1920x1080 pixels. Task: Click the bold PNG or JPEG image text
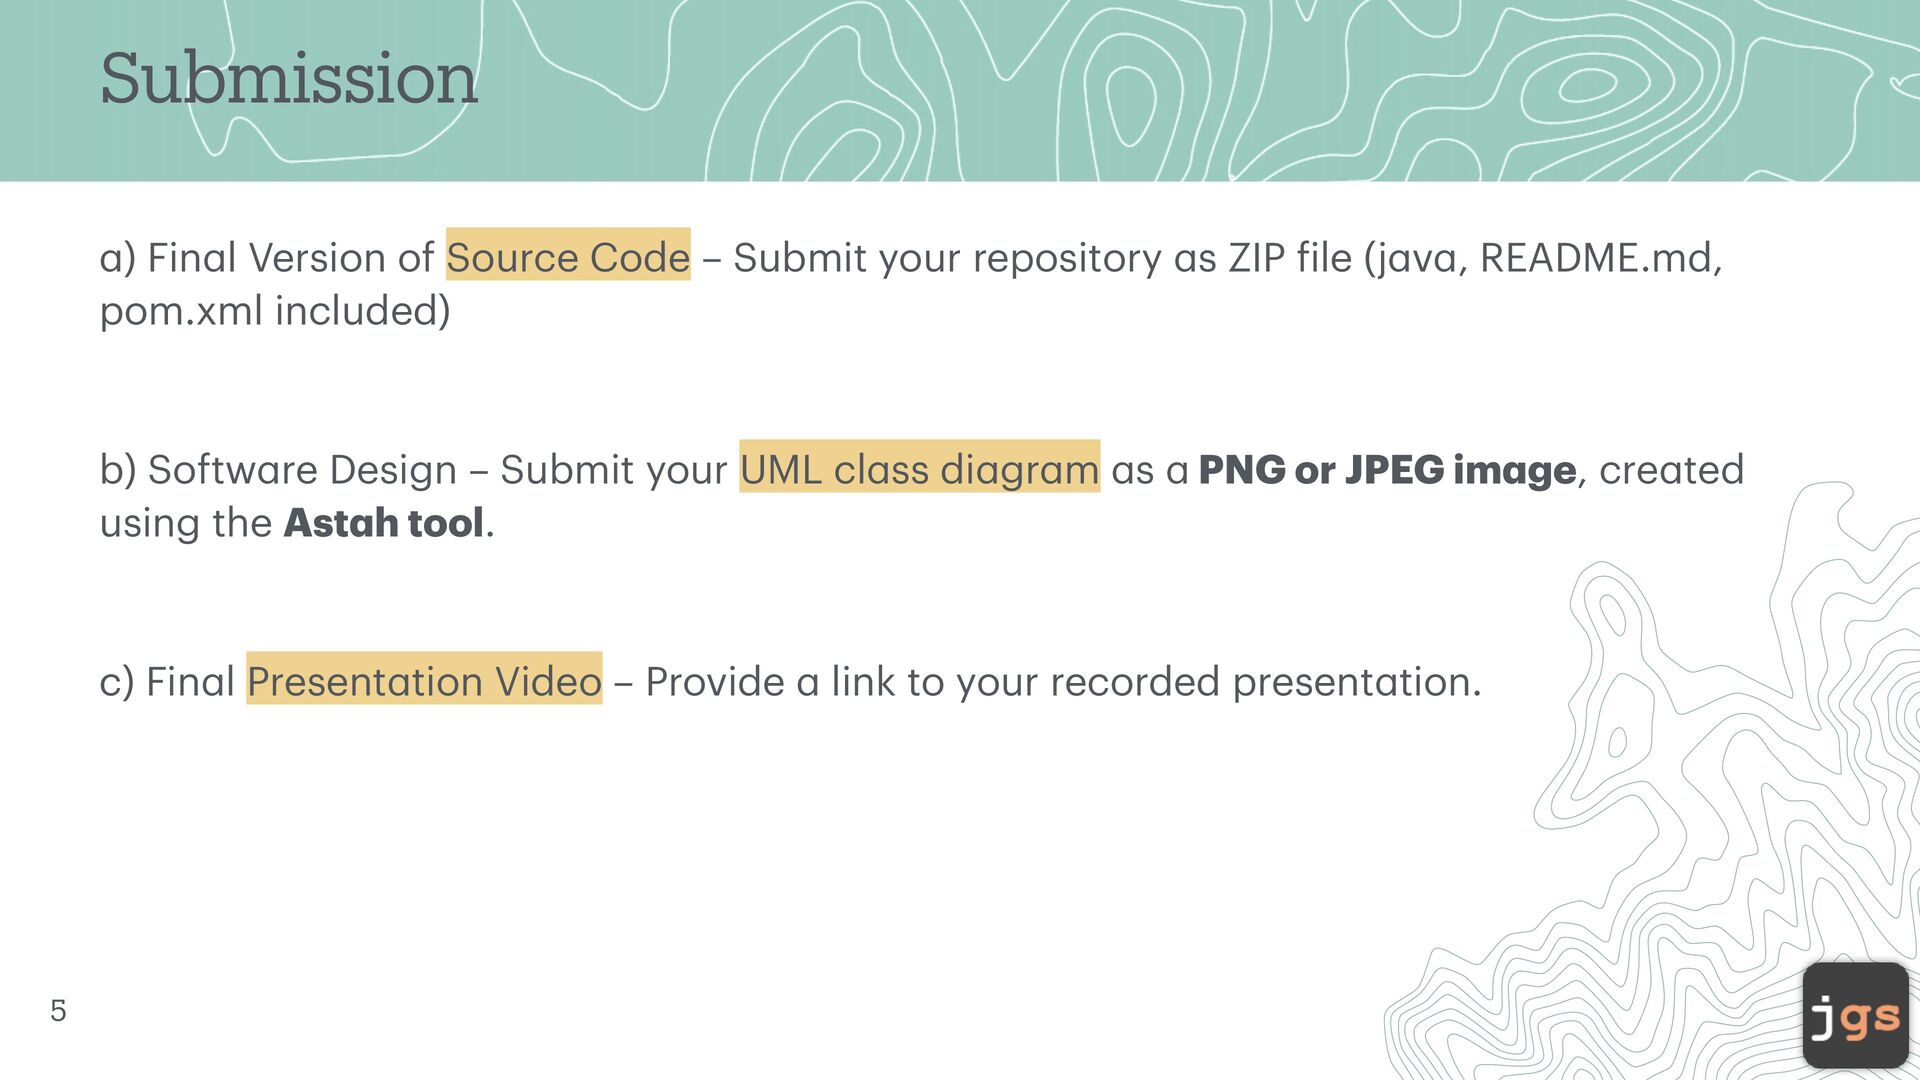point(1387,470)
